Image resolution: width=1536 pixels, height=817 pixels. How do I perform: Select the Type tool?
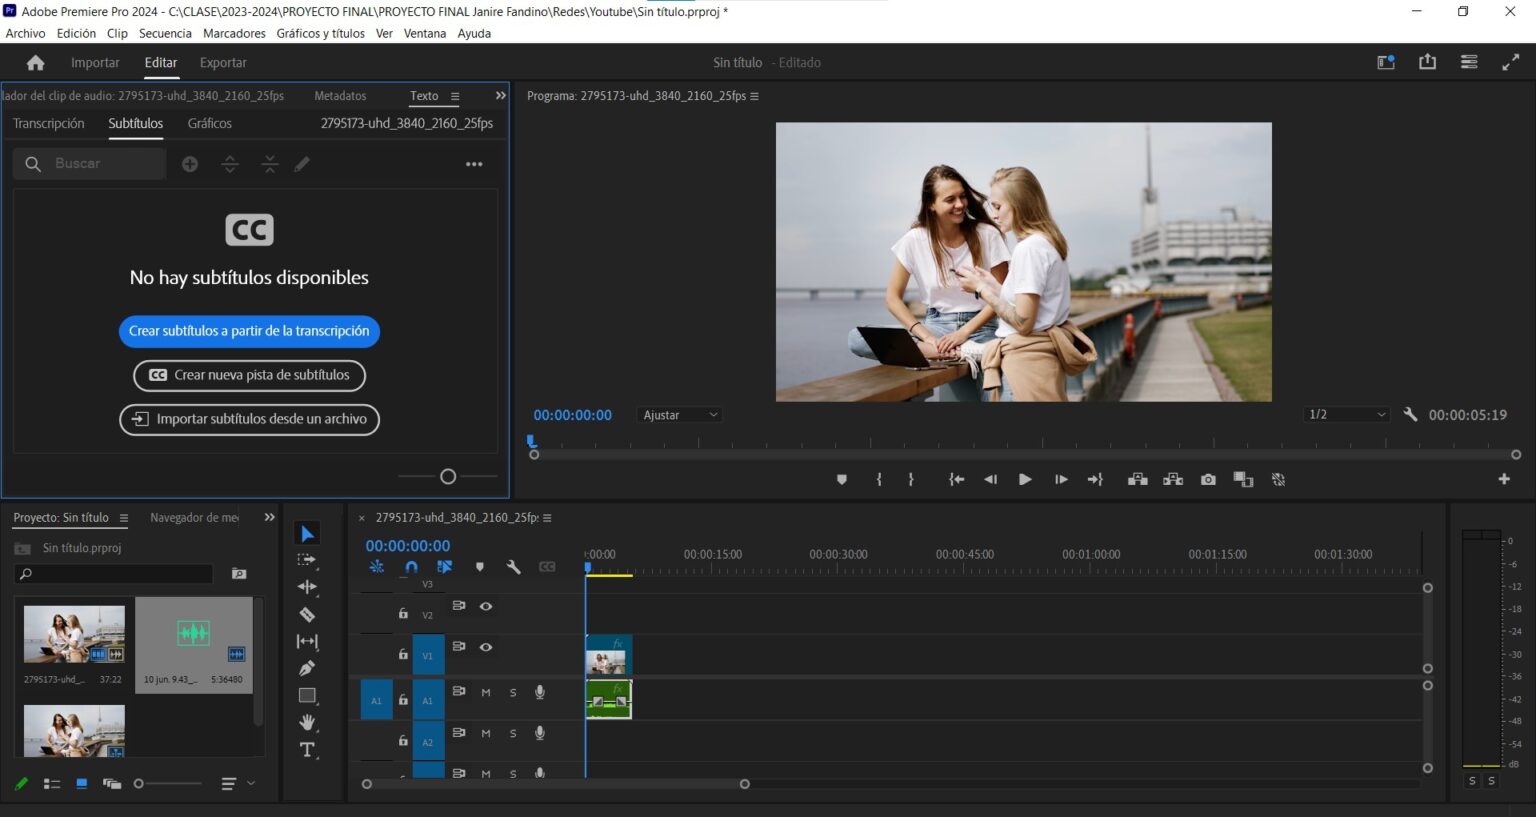(307, 750)
